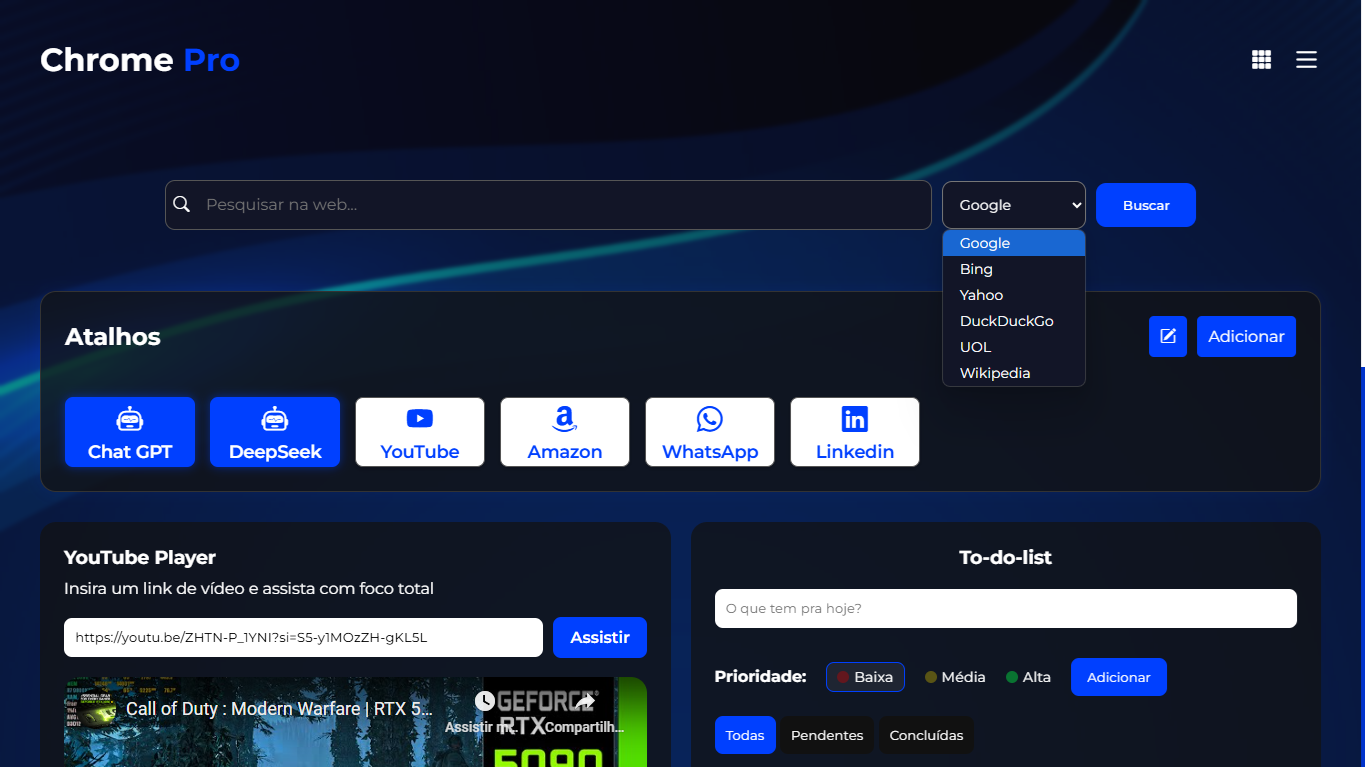Click the edit shortcuts pencil icon

click(1168, 336)
